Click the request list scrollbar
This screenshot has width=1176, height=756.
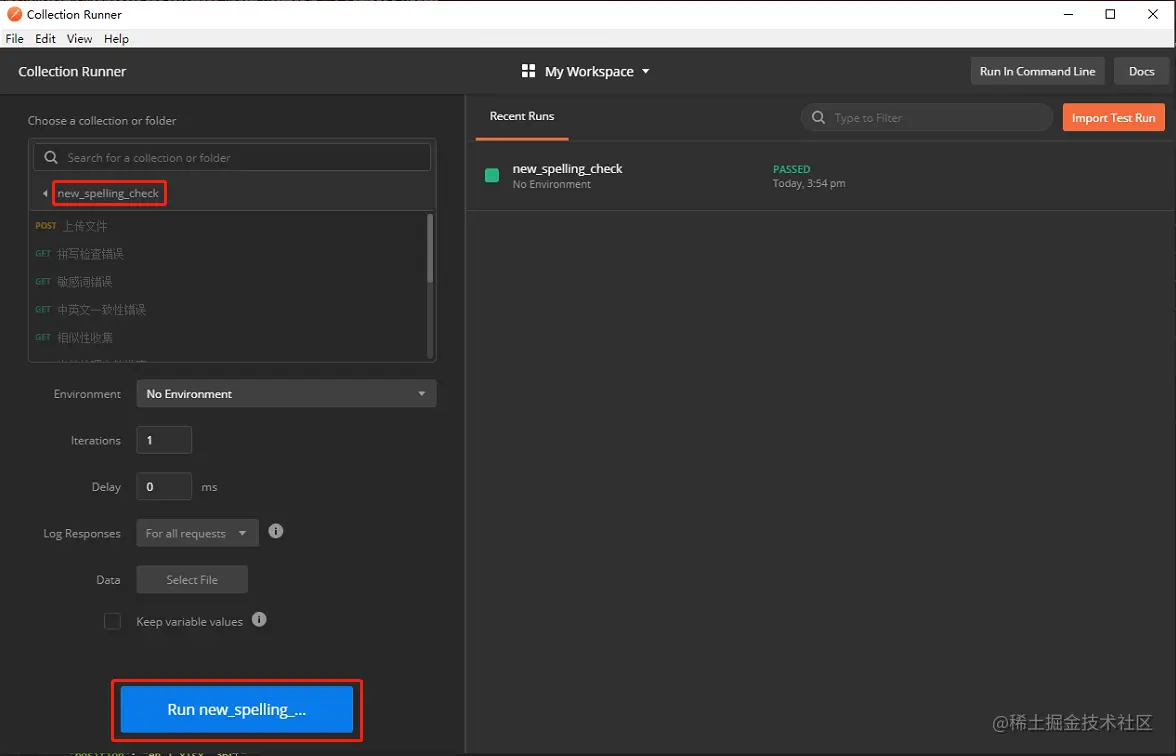[x=430, y=248]
